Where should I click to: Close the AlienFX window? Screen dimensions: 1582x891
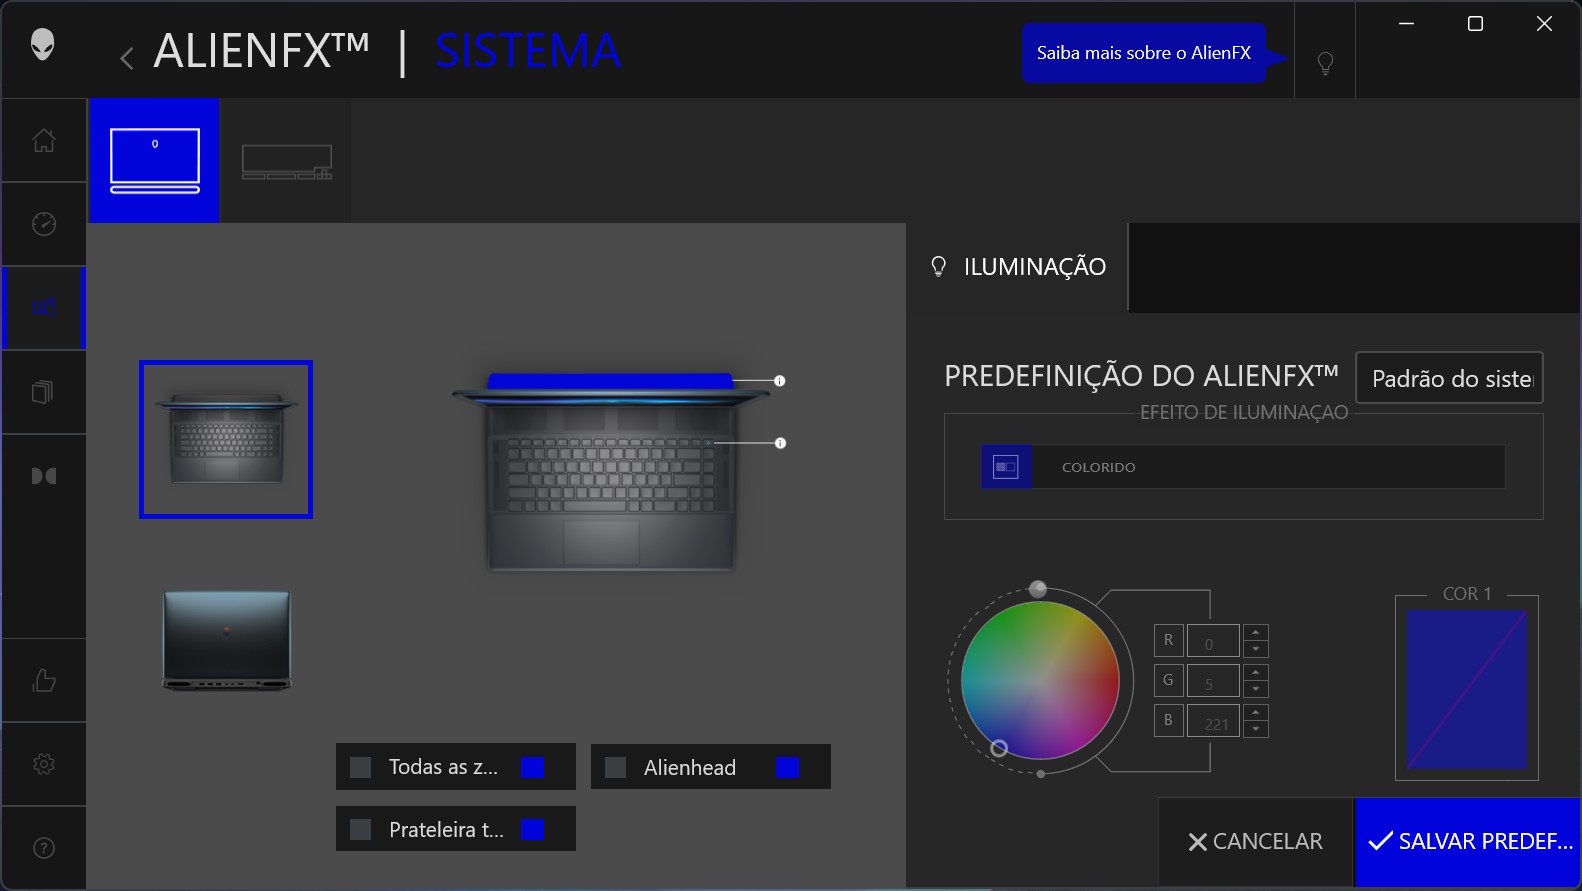coord(1544,23)
